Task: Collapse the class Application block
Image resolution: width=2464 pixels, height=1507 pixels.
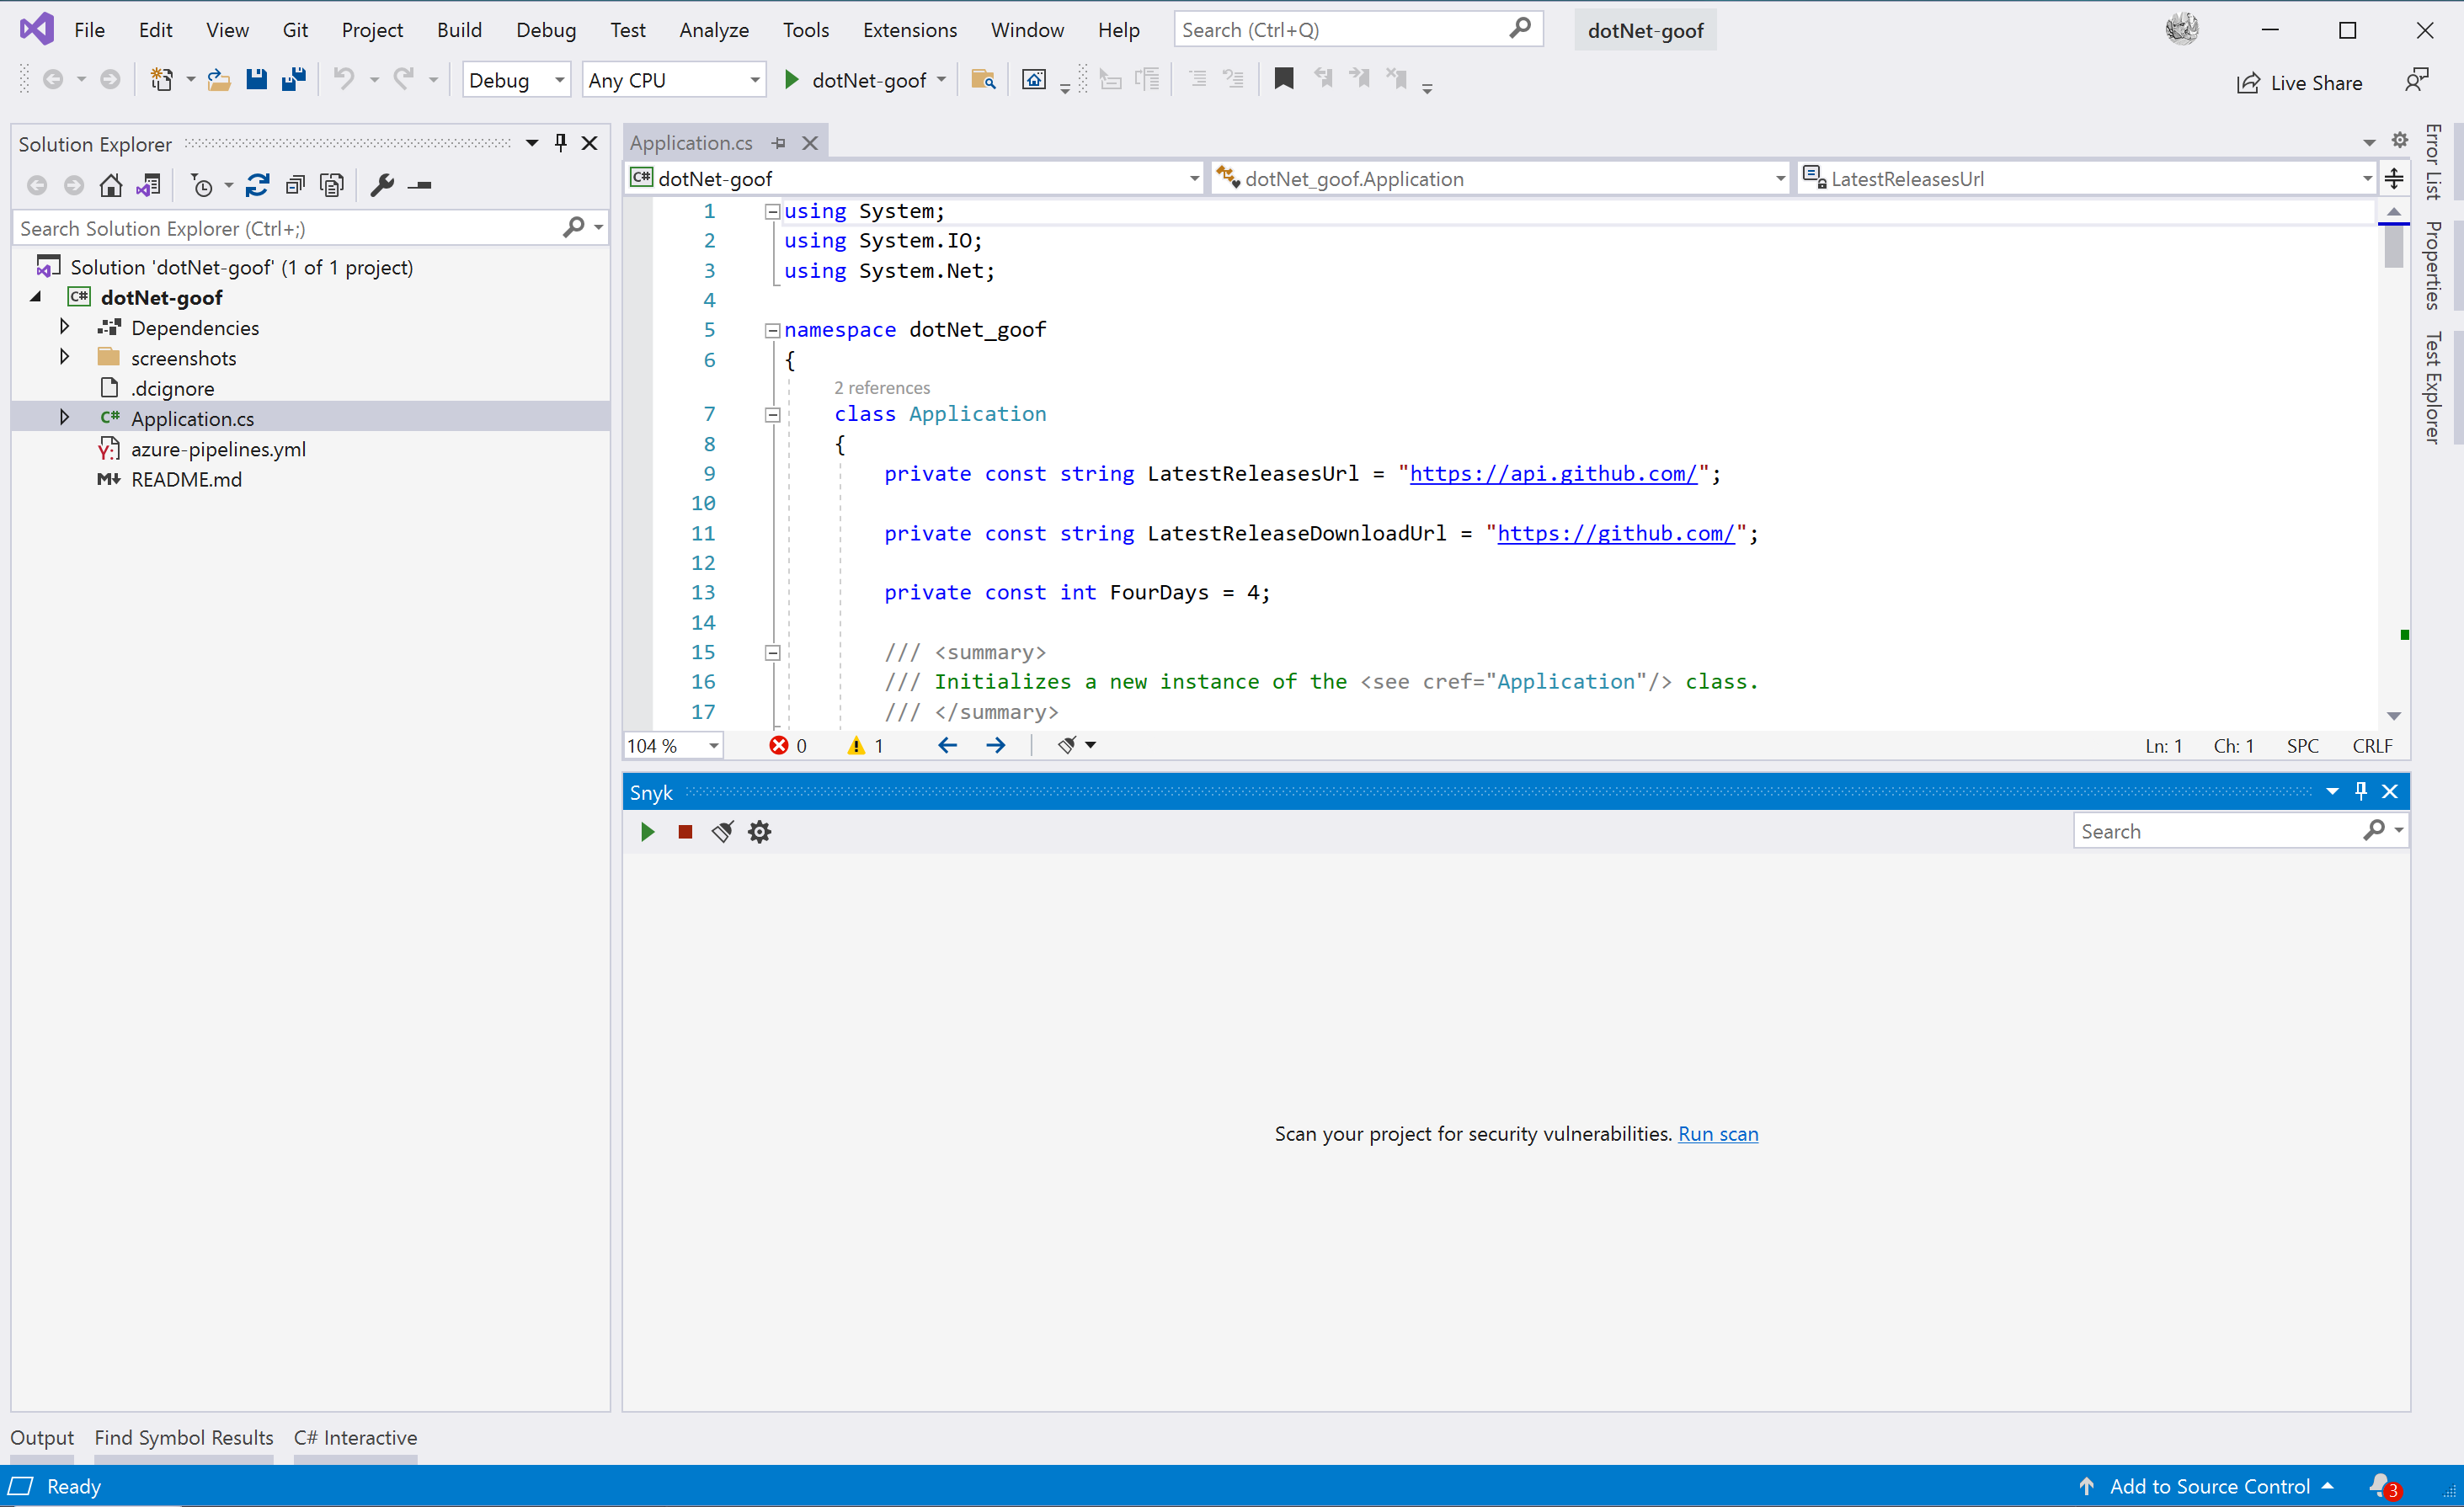Action: pyautogui.click(x=772, y=414)
